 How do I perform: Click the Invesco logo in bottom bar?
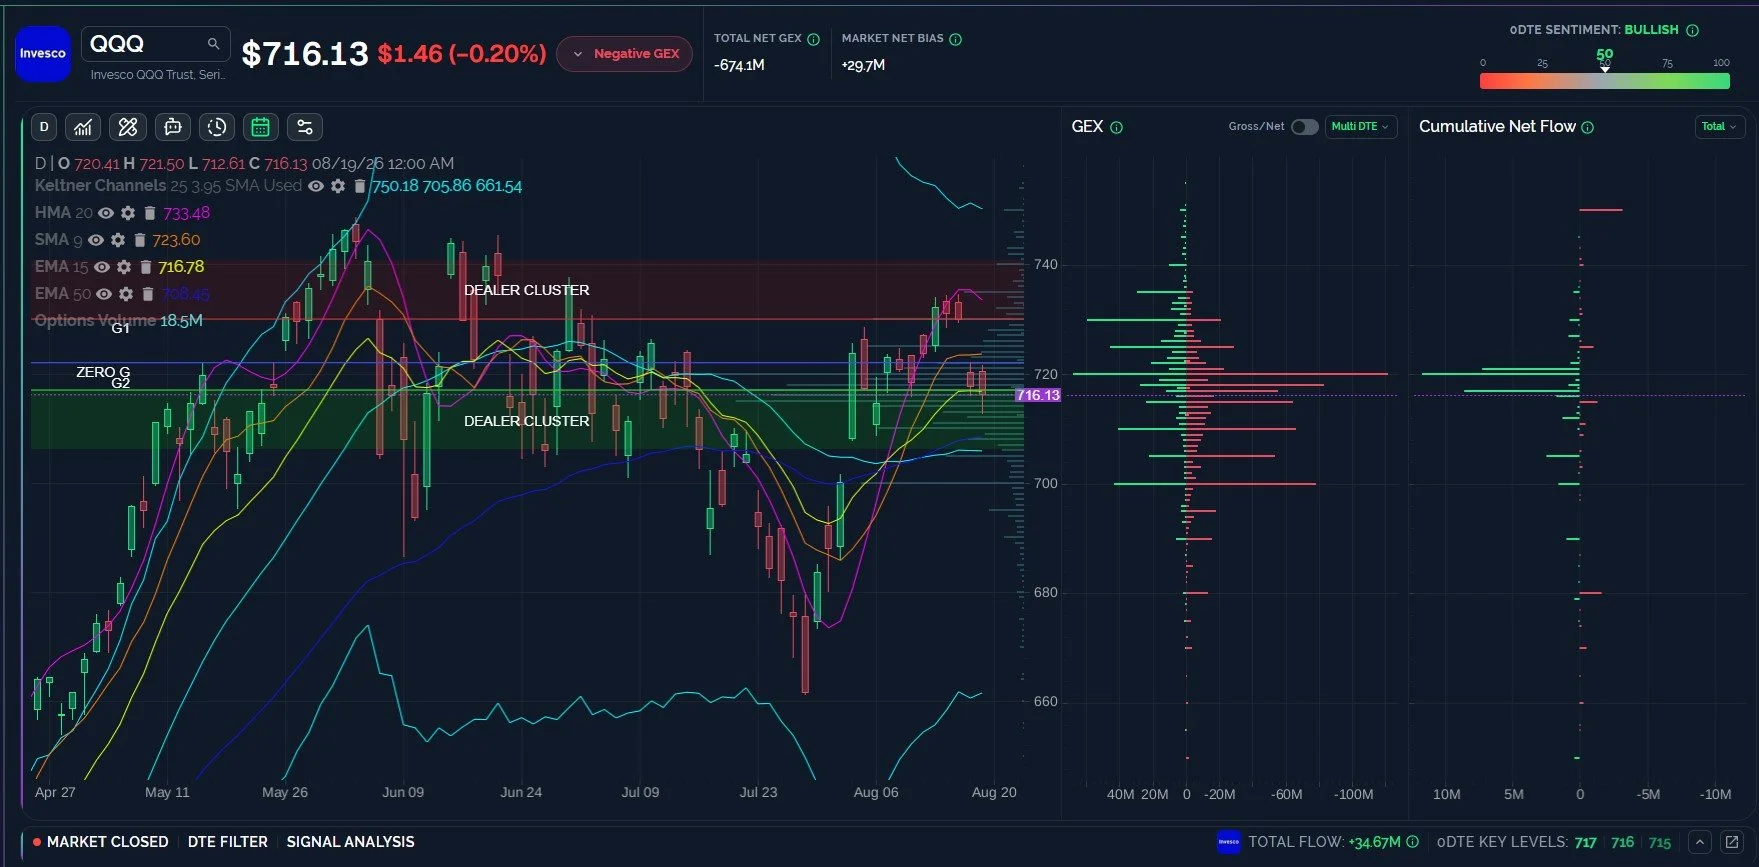(x=1229, y=842)
